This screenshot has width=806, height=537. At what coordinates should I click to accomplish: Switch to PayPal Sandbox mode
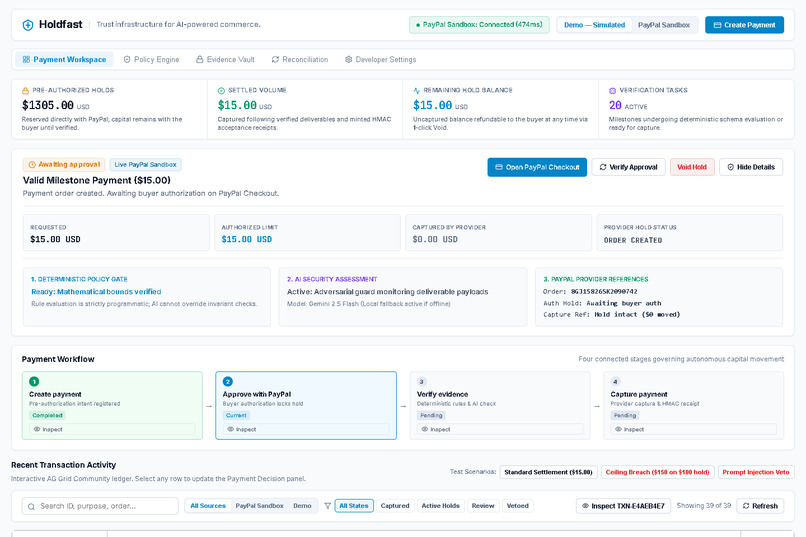click(664, 25)
